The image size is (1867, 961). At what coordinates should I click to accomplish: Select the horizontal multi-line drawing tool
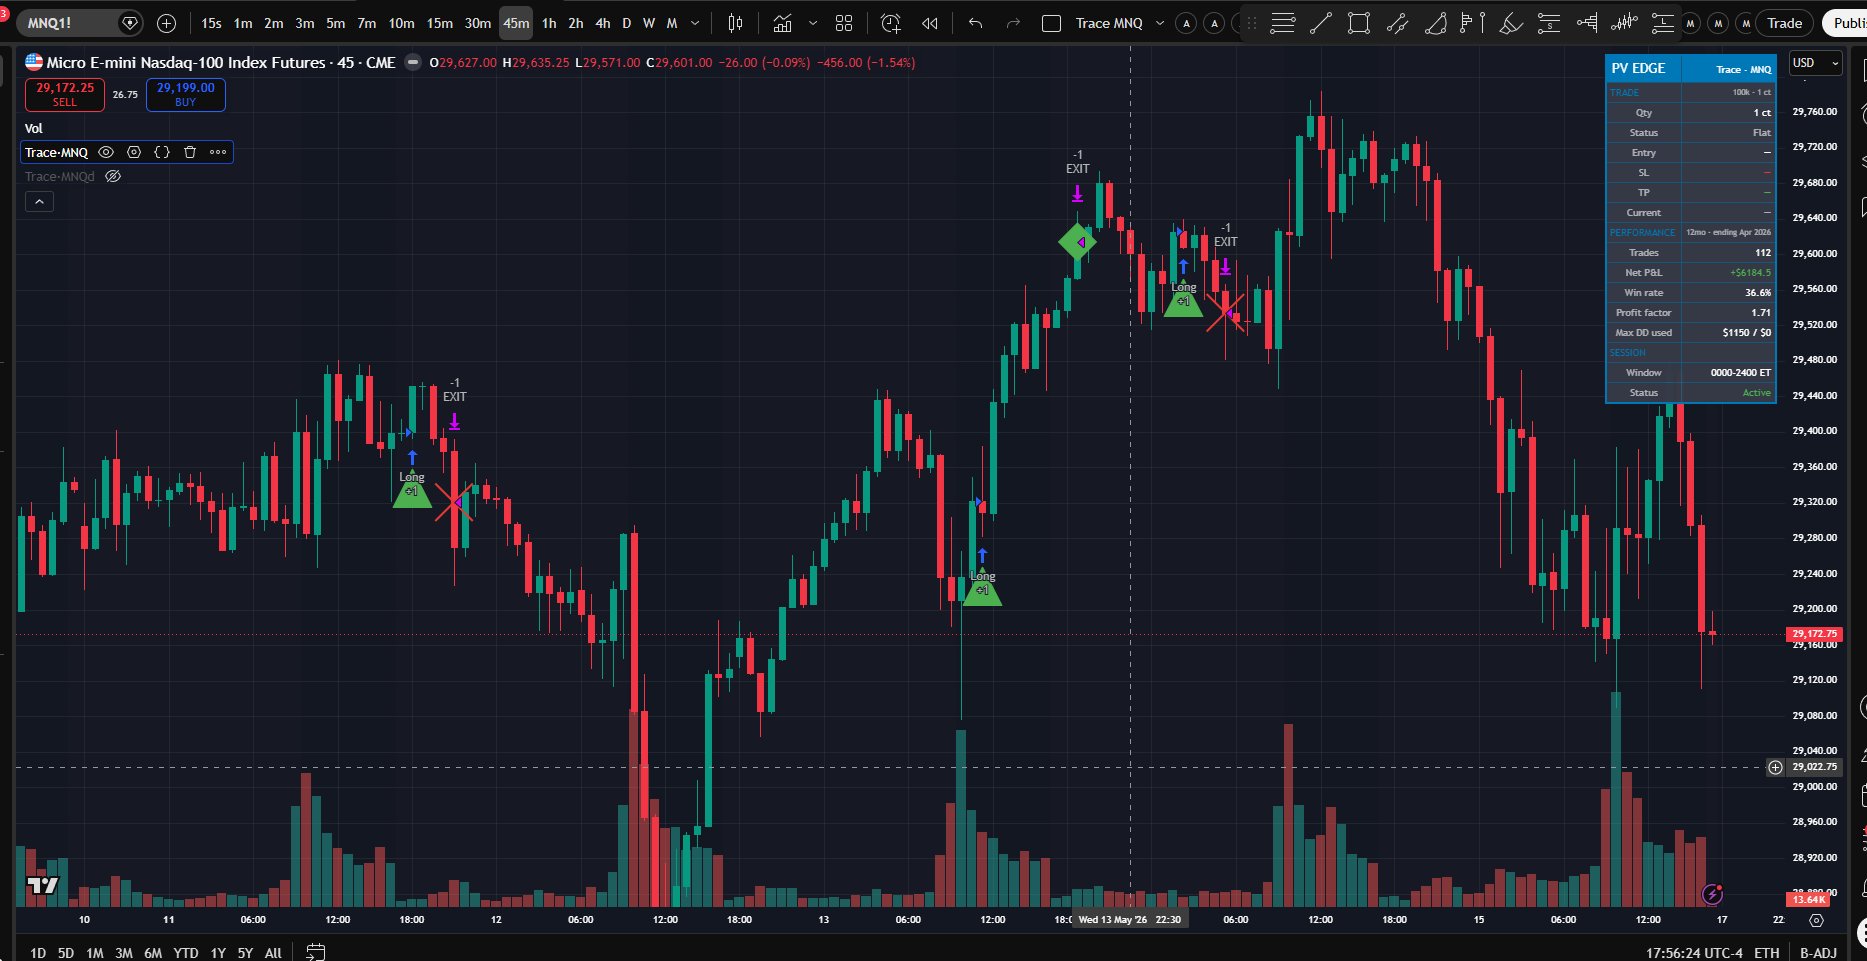pyautogui.click(x=1282, y=23)
